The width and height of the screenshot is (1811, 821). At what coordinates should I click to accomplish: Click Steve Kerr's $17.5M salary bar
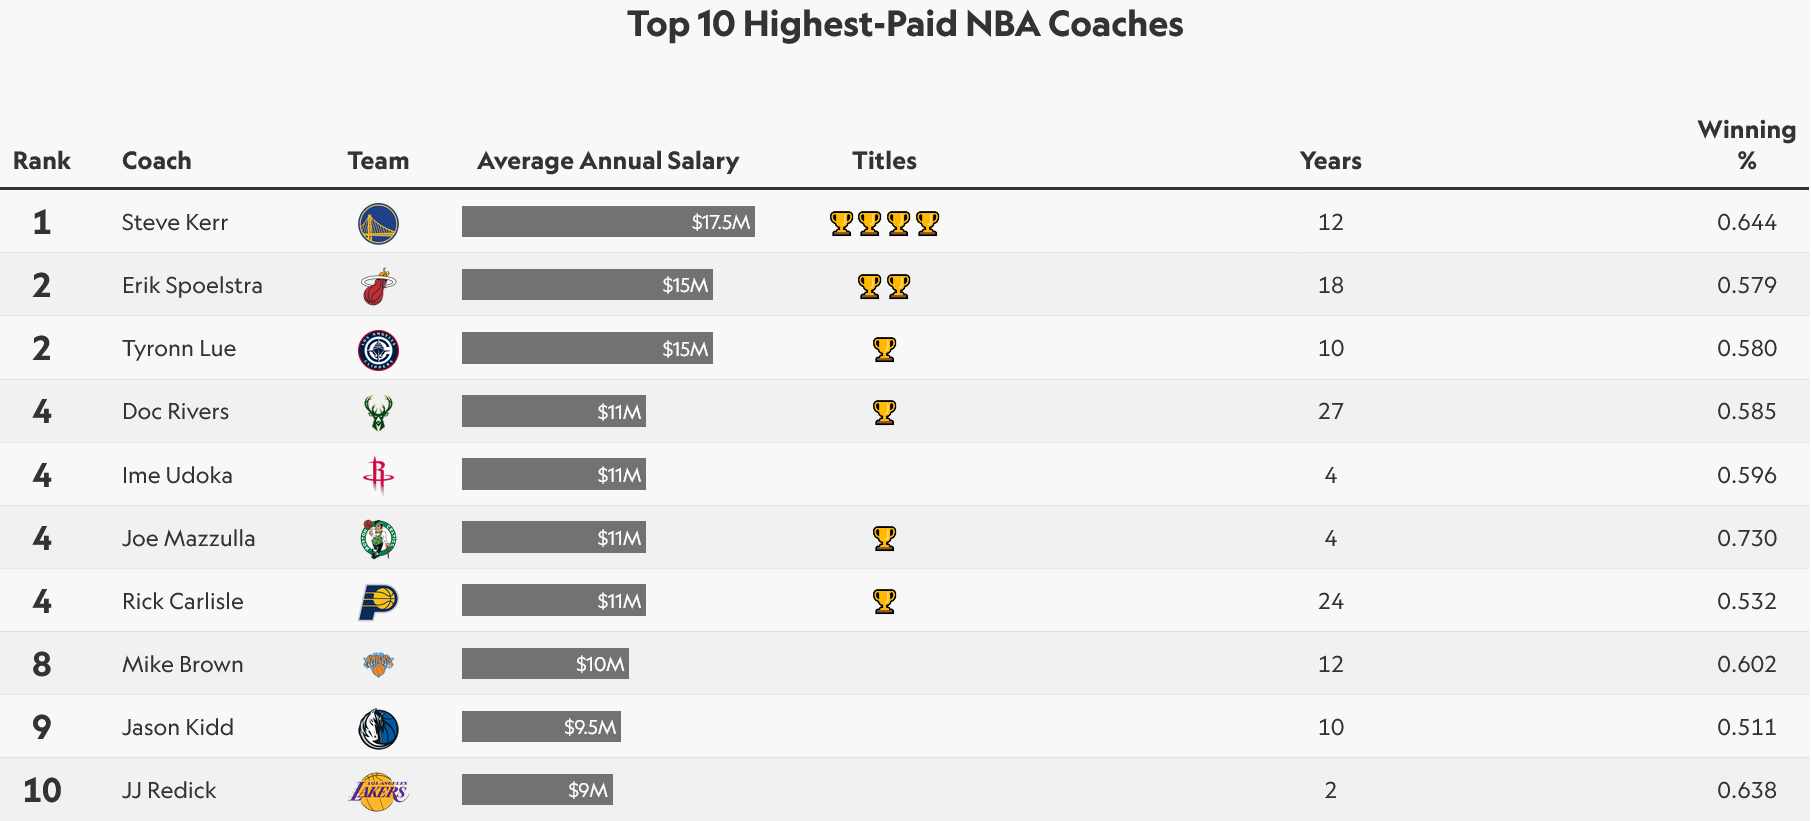(608, 222)
